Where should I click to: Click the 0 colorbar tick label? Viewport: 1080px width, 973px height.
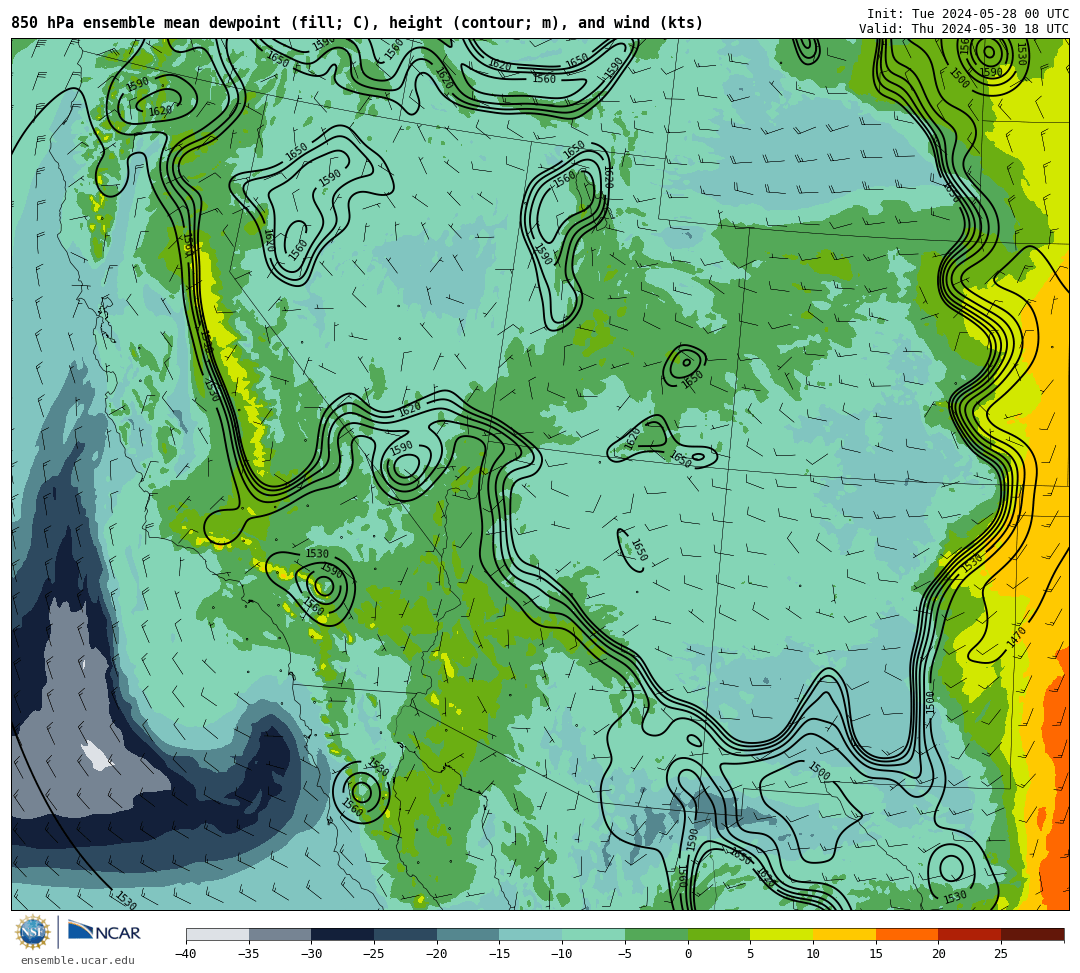coord(688,954)
